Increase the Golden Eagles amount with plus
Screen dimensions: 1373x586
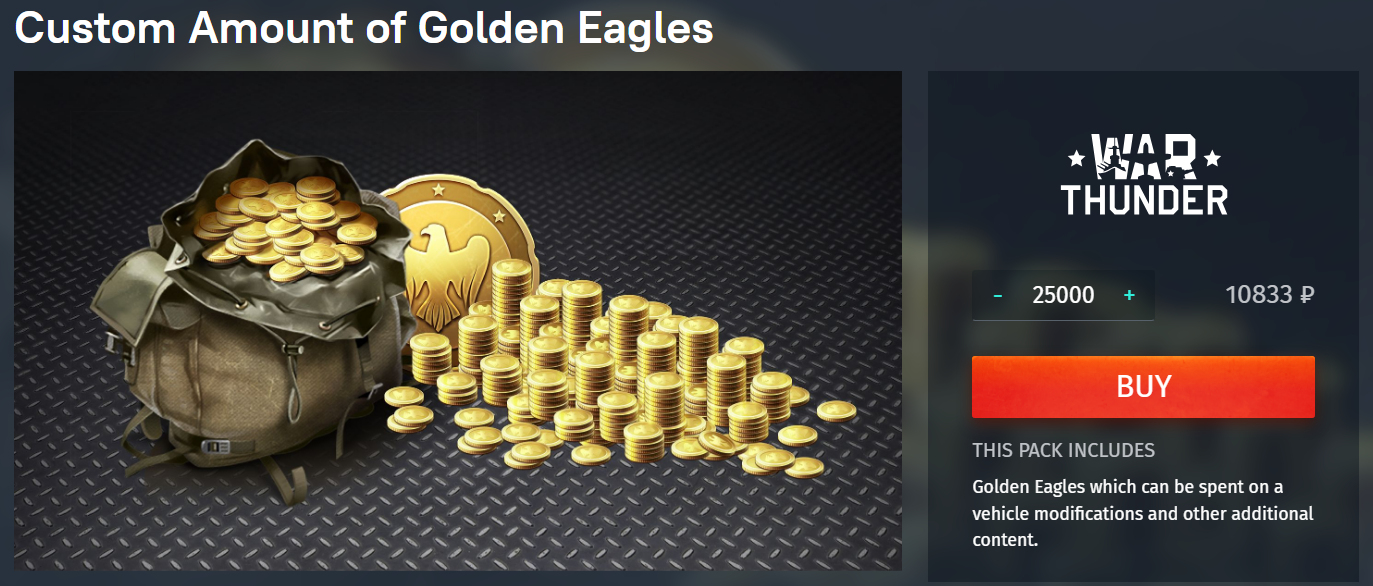coord(1129,295)
